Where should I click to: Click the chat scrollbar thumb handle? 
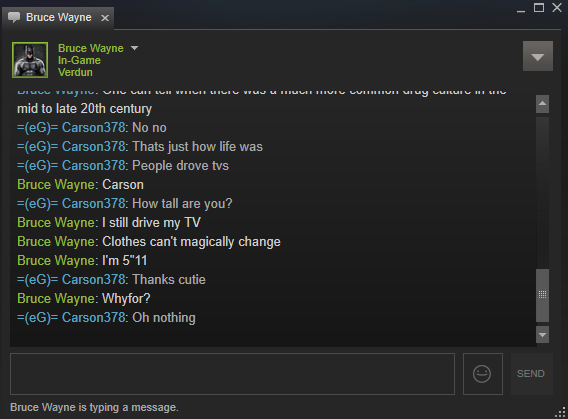click(542, 295)
